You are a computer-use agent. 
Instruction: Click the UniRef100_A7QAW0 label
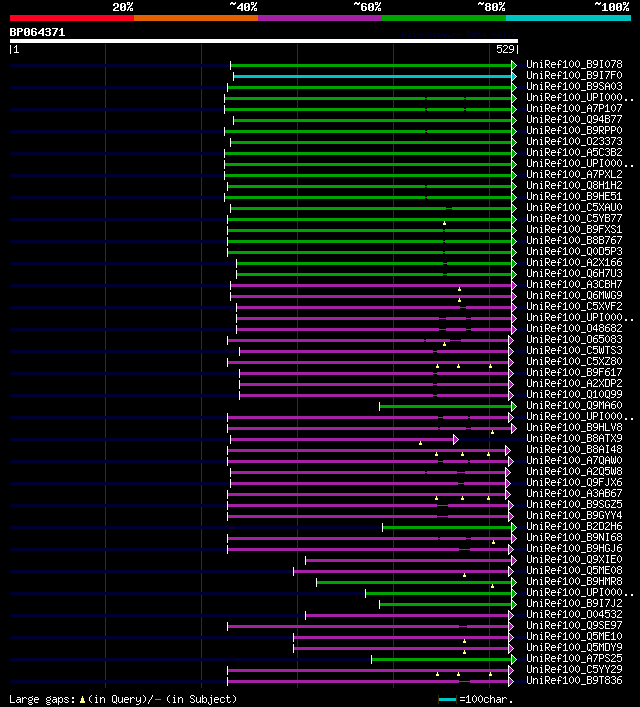pos(574,460)
